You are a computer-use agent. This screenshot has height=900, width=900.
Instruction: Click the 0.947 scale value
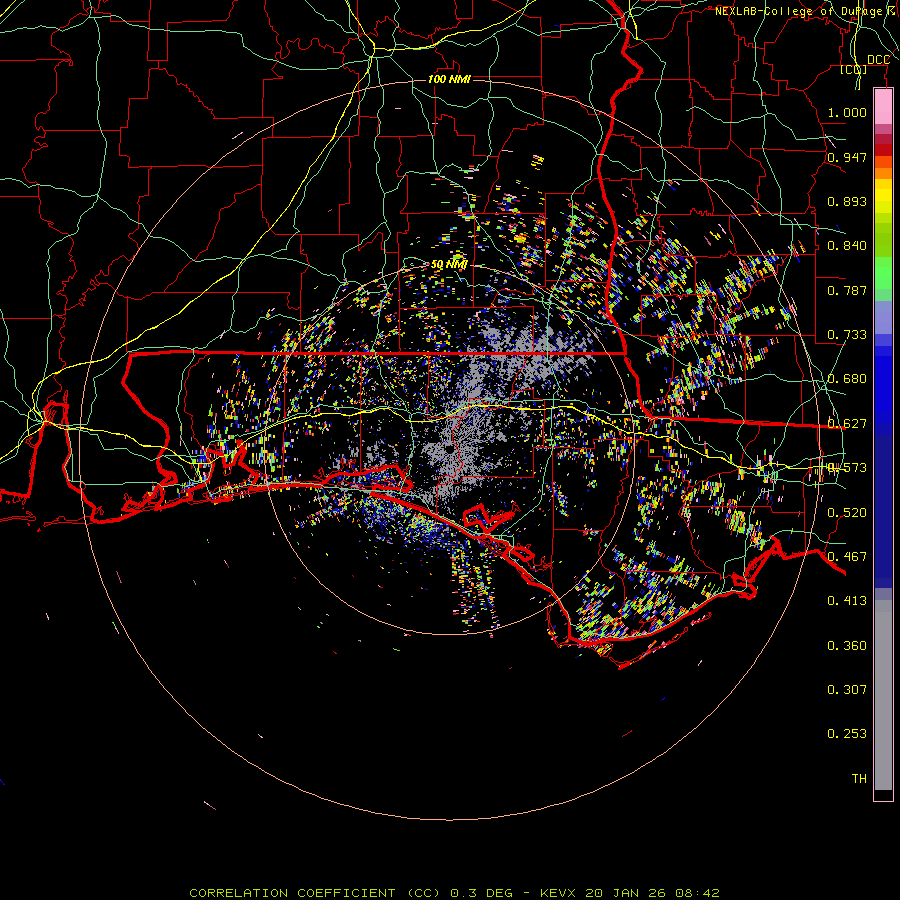(x=847, y=157)
